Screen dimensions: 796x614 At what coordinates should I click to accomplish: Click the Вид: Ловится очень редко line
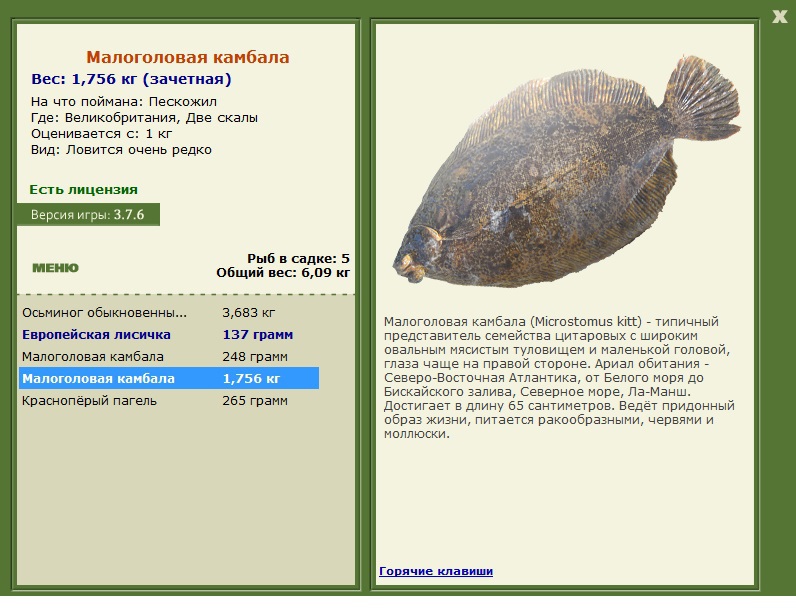coord(121,150)
